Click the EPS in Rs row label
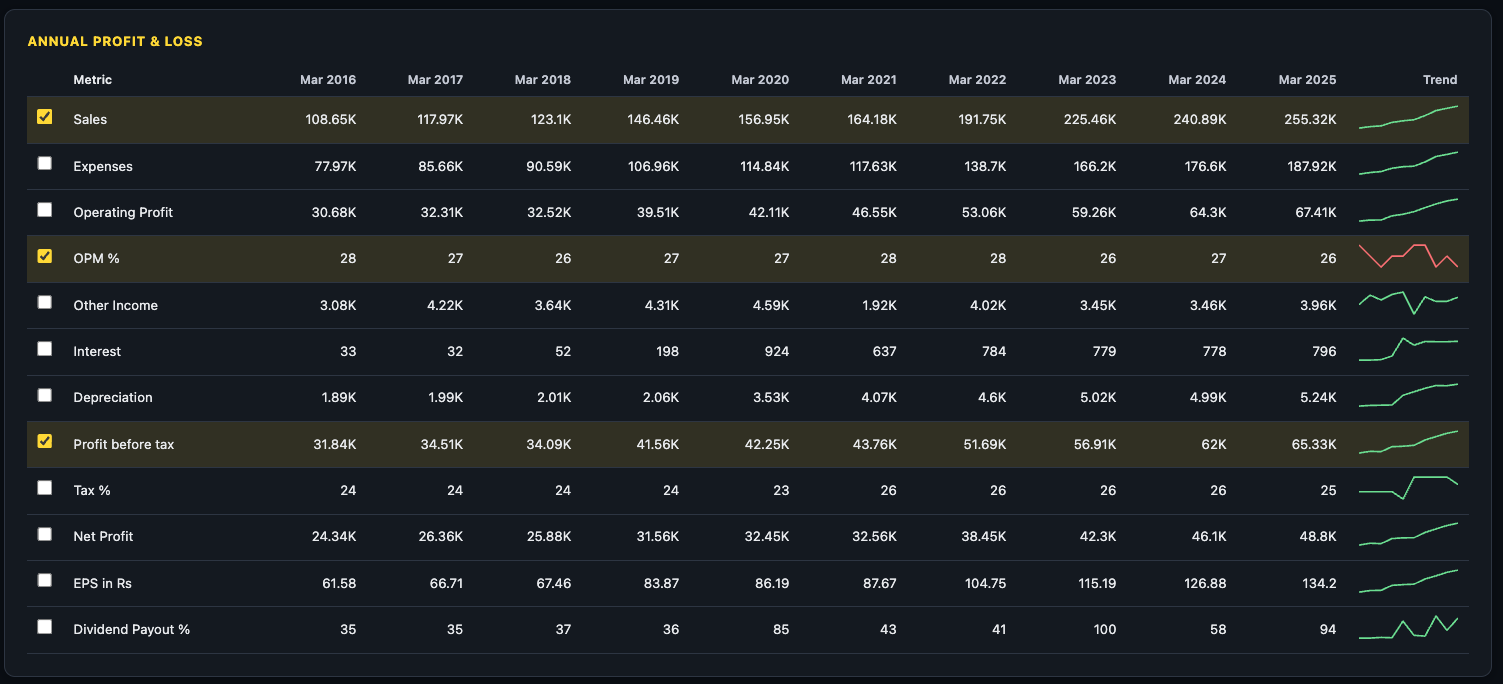 (x=103, y=583)
